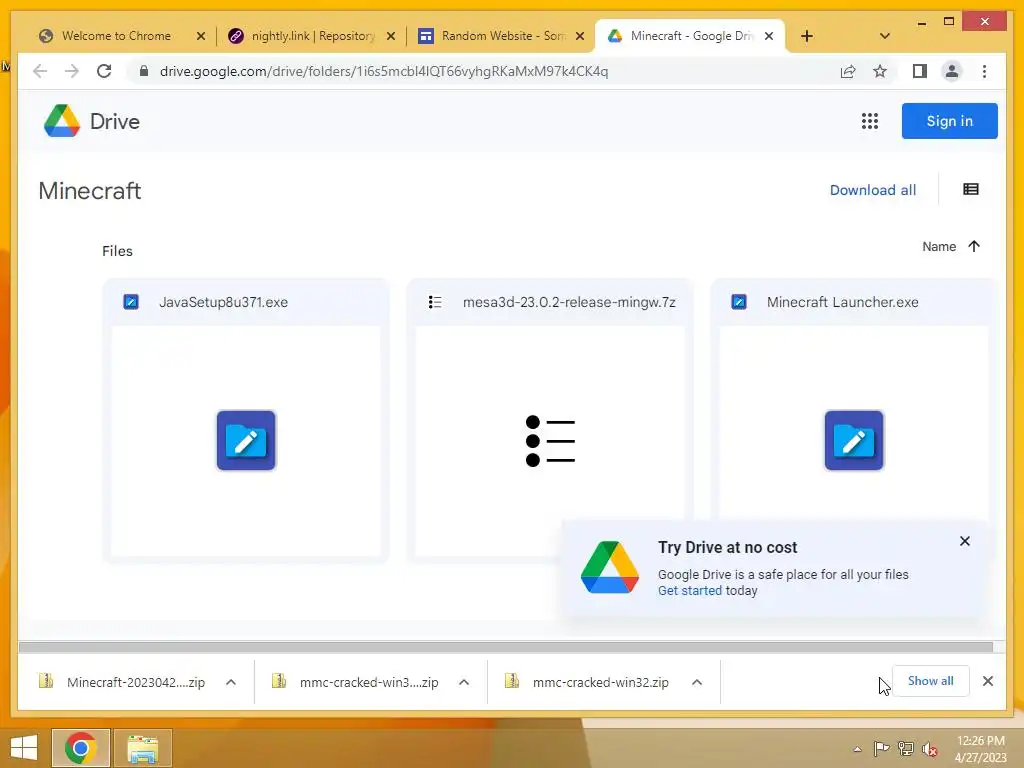Viewport: 1024px width, 768px height.
Task: Click the JavaSetup8u371.exe file name
Action: point(223,302)
